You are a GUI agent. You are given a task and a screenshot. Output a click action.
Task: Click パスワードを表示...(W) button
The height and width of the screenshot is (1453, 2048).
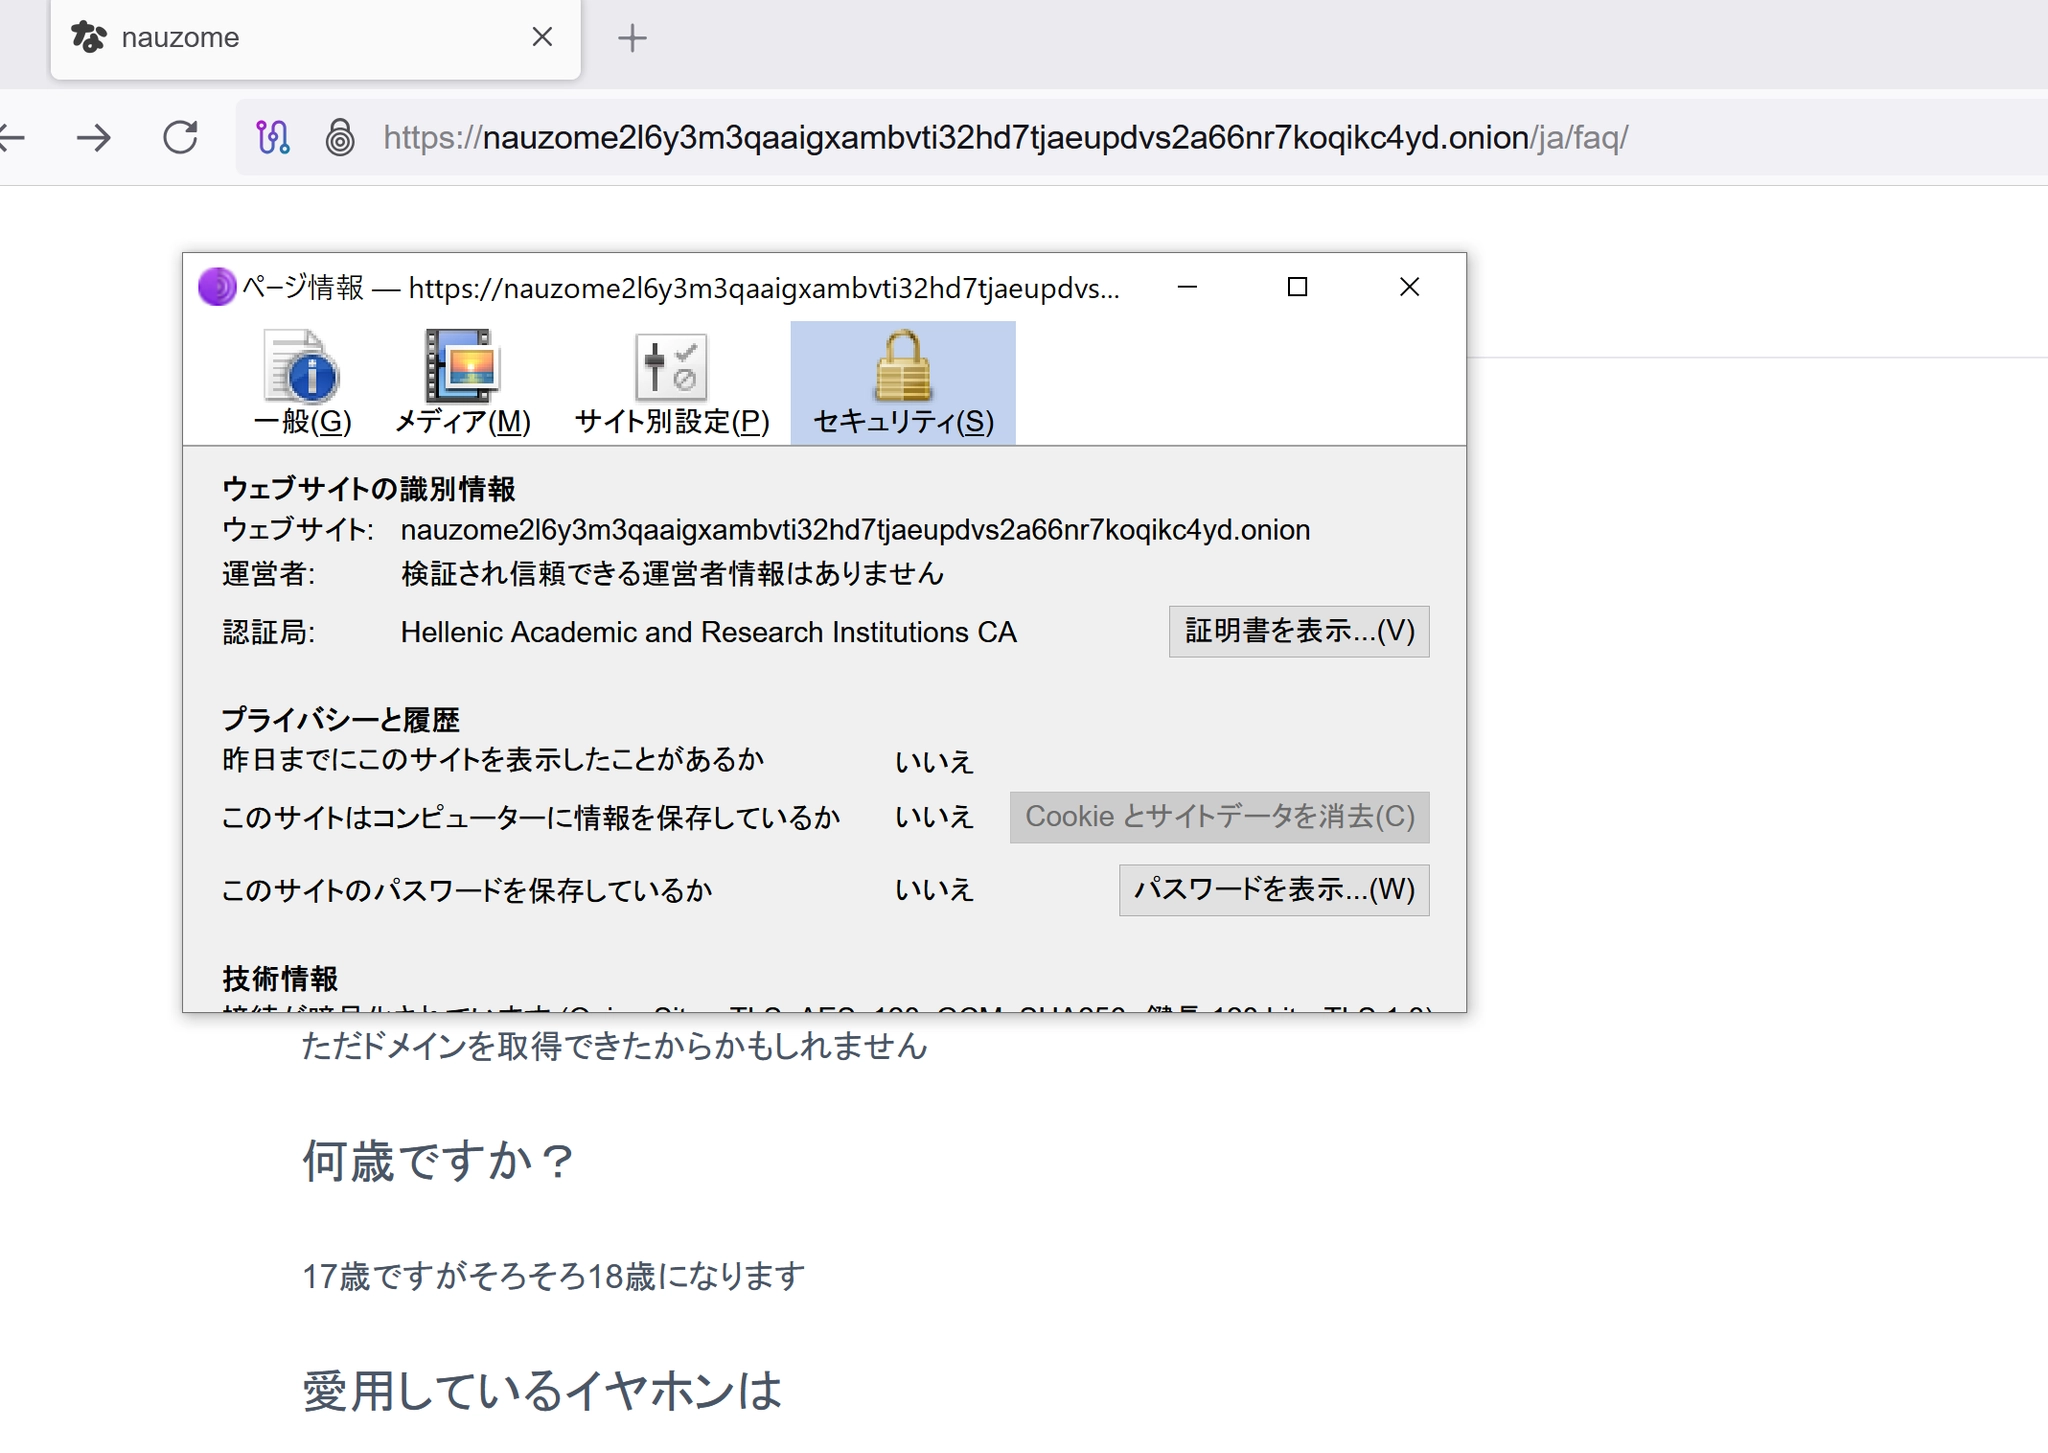tap(1273, 889)
